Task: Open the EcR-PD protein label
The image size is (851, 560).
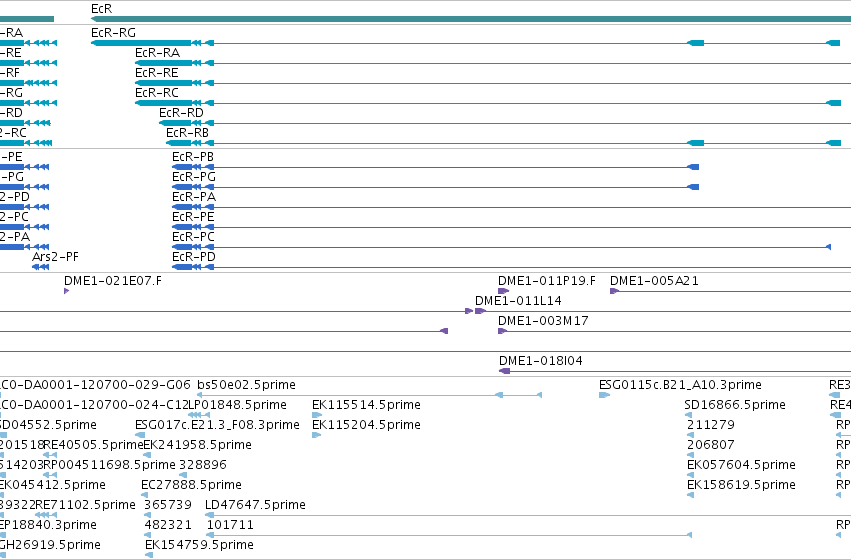Action: tap(194, 257)
